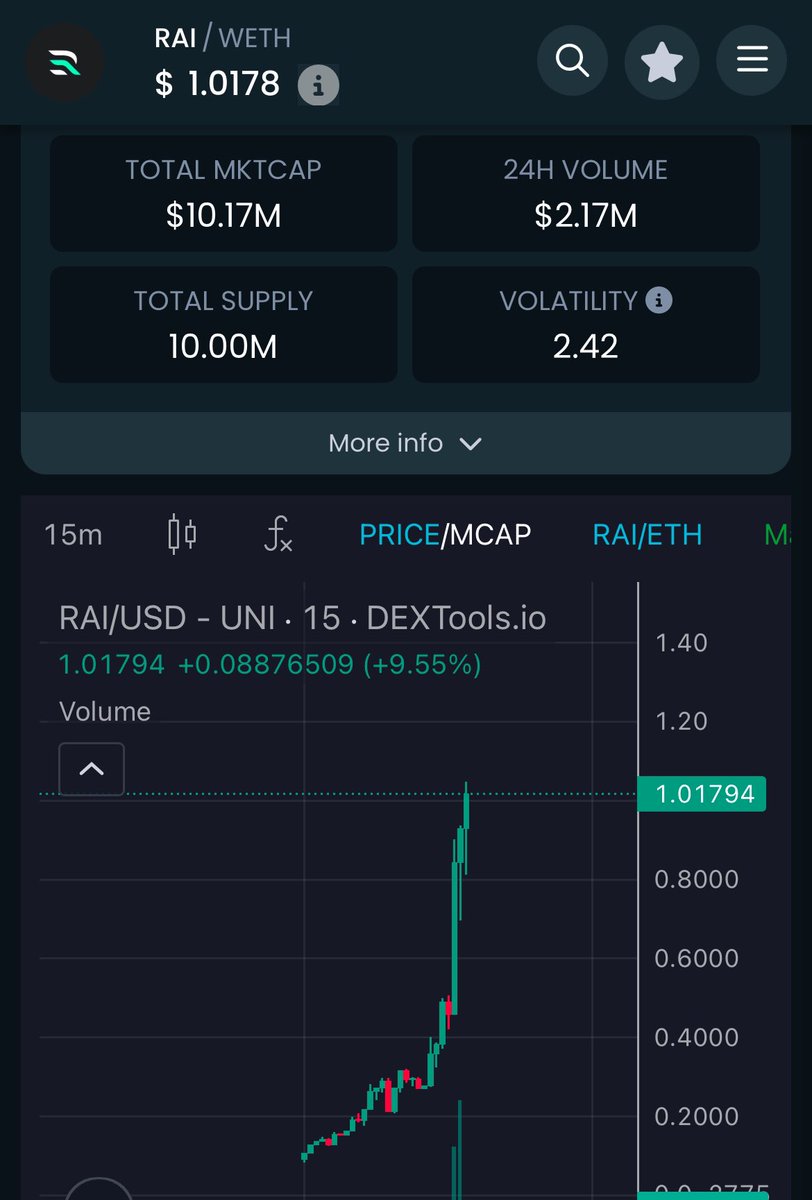Click the RAI / WETH pair name
Image resolution: width=812 pixels, height=1200 pixels.
tap(222, 38)
